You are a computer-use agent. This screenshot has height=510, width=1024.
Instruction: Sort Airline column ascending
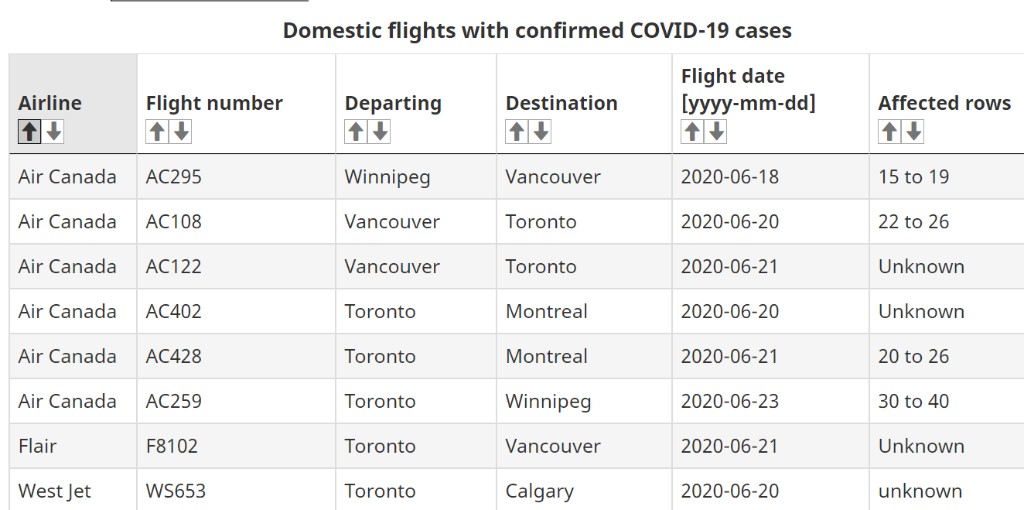coord(29,132)
